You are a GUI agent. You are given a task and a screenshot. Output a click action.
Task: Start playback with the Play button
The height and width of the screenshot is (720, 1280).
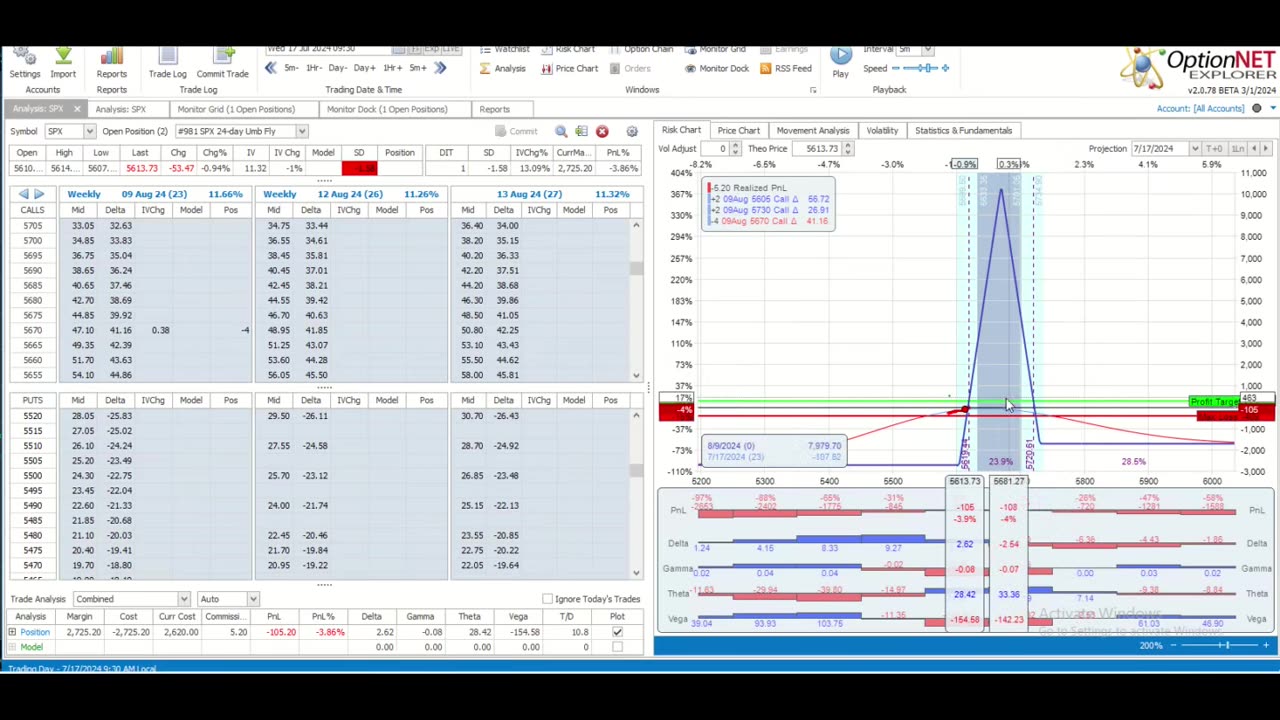[840, 61]
